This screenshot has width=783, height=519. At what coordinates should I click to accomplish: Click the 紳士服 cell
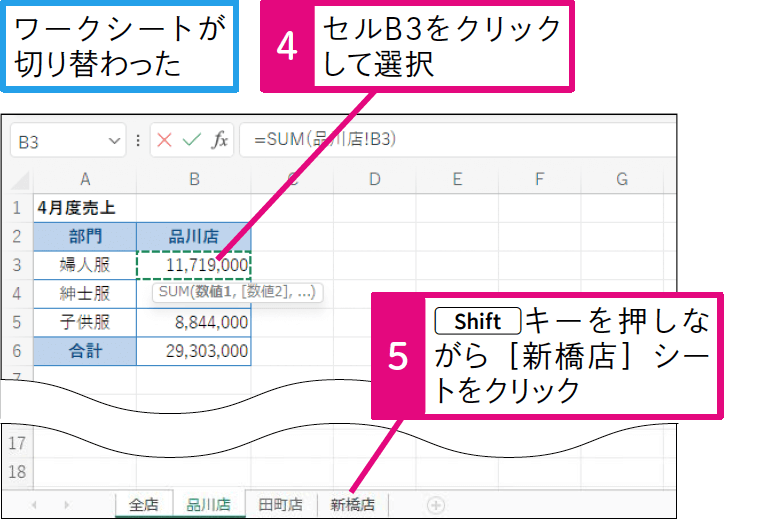[x=85, y=294]
